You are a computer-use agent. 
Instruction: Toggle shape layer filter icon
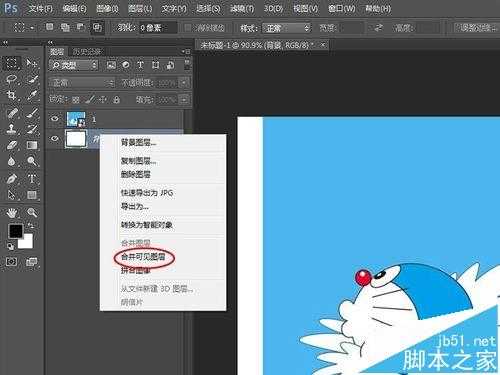[155, 65]
